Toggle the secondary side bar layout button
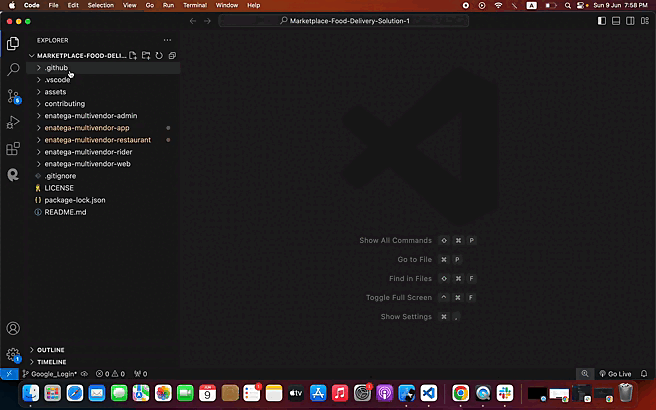Image resolution: width=656 pixels, height=410 pixels. (632, 20)
